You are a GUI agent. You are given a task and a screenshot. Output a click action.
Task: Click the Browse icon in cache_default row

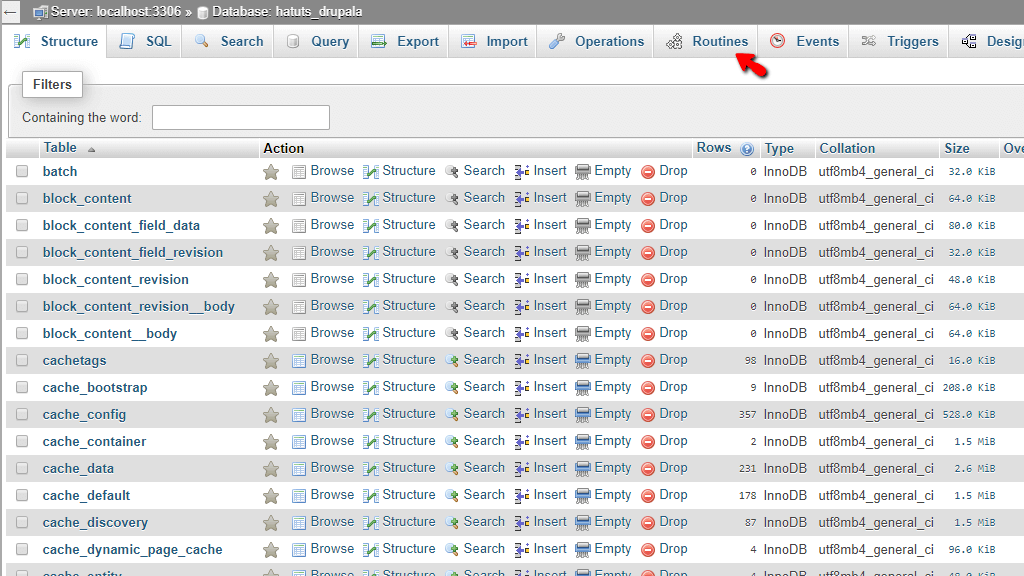coord(299,496)
